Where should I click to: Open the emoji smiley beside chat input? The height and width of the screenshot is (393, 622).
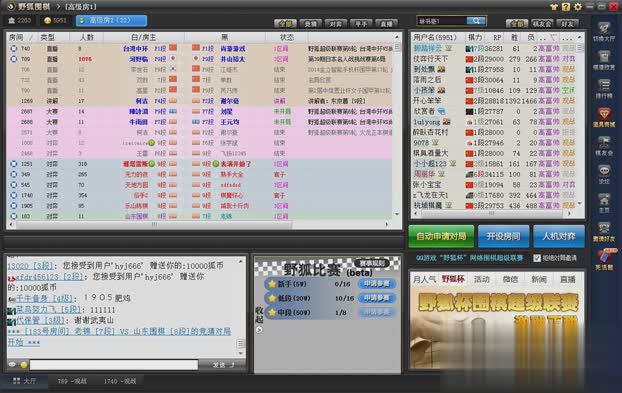[24, 364]
